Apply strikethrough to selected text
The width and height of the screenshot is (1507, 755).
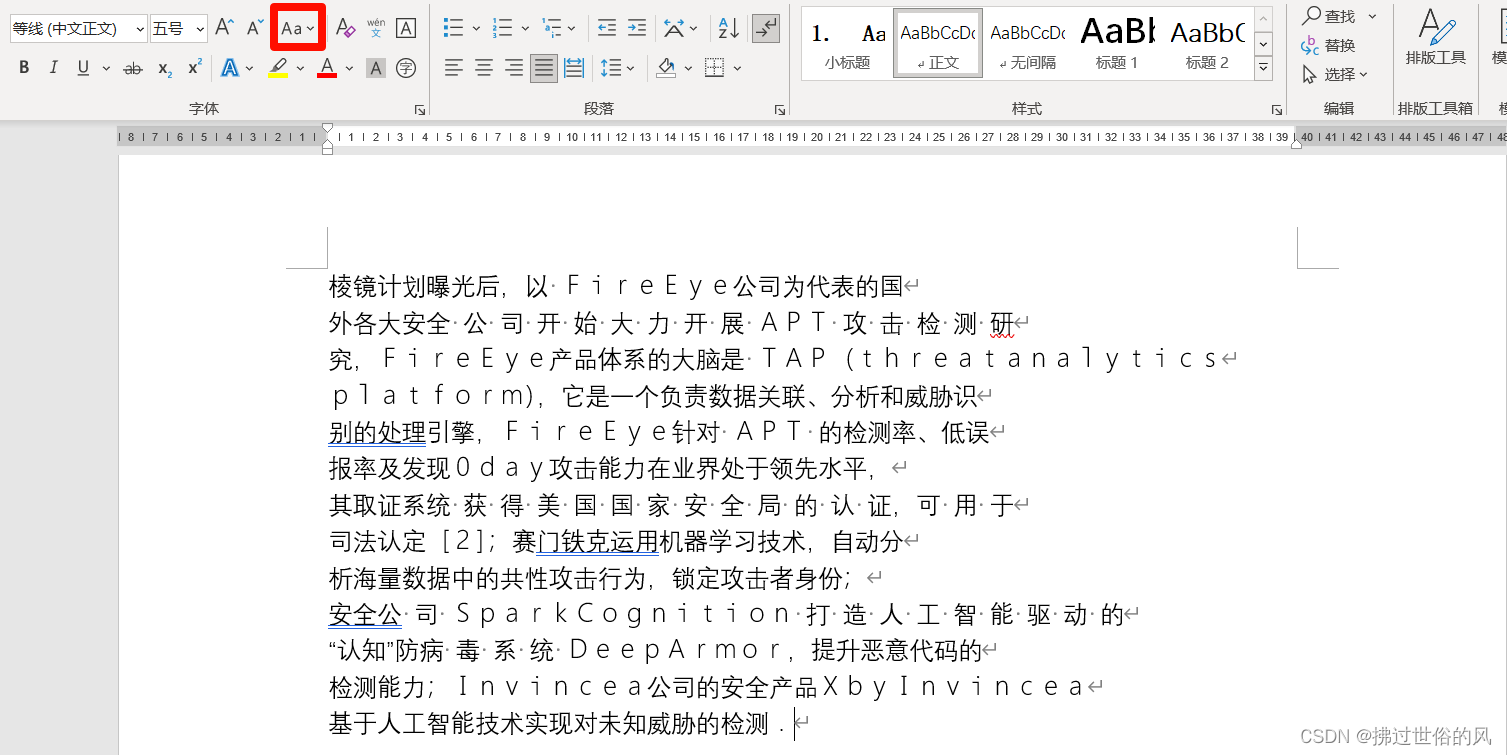coord(132,68)
